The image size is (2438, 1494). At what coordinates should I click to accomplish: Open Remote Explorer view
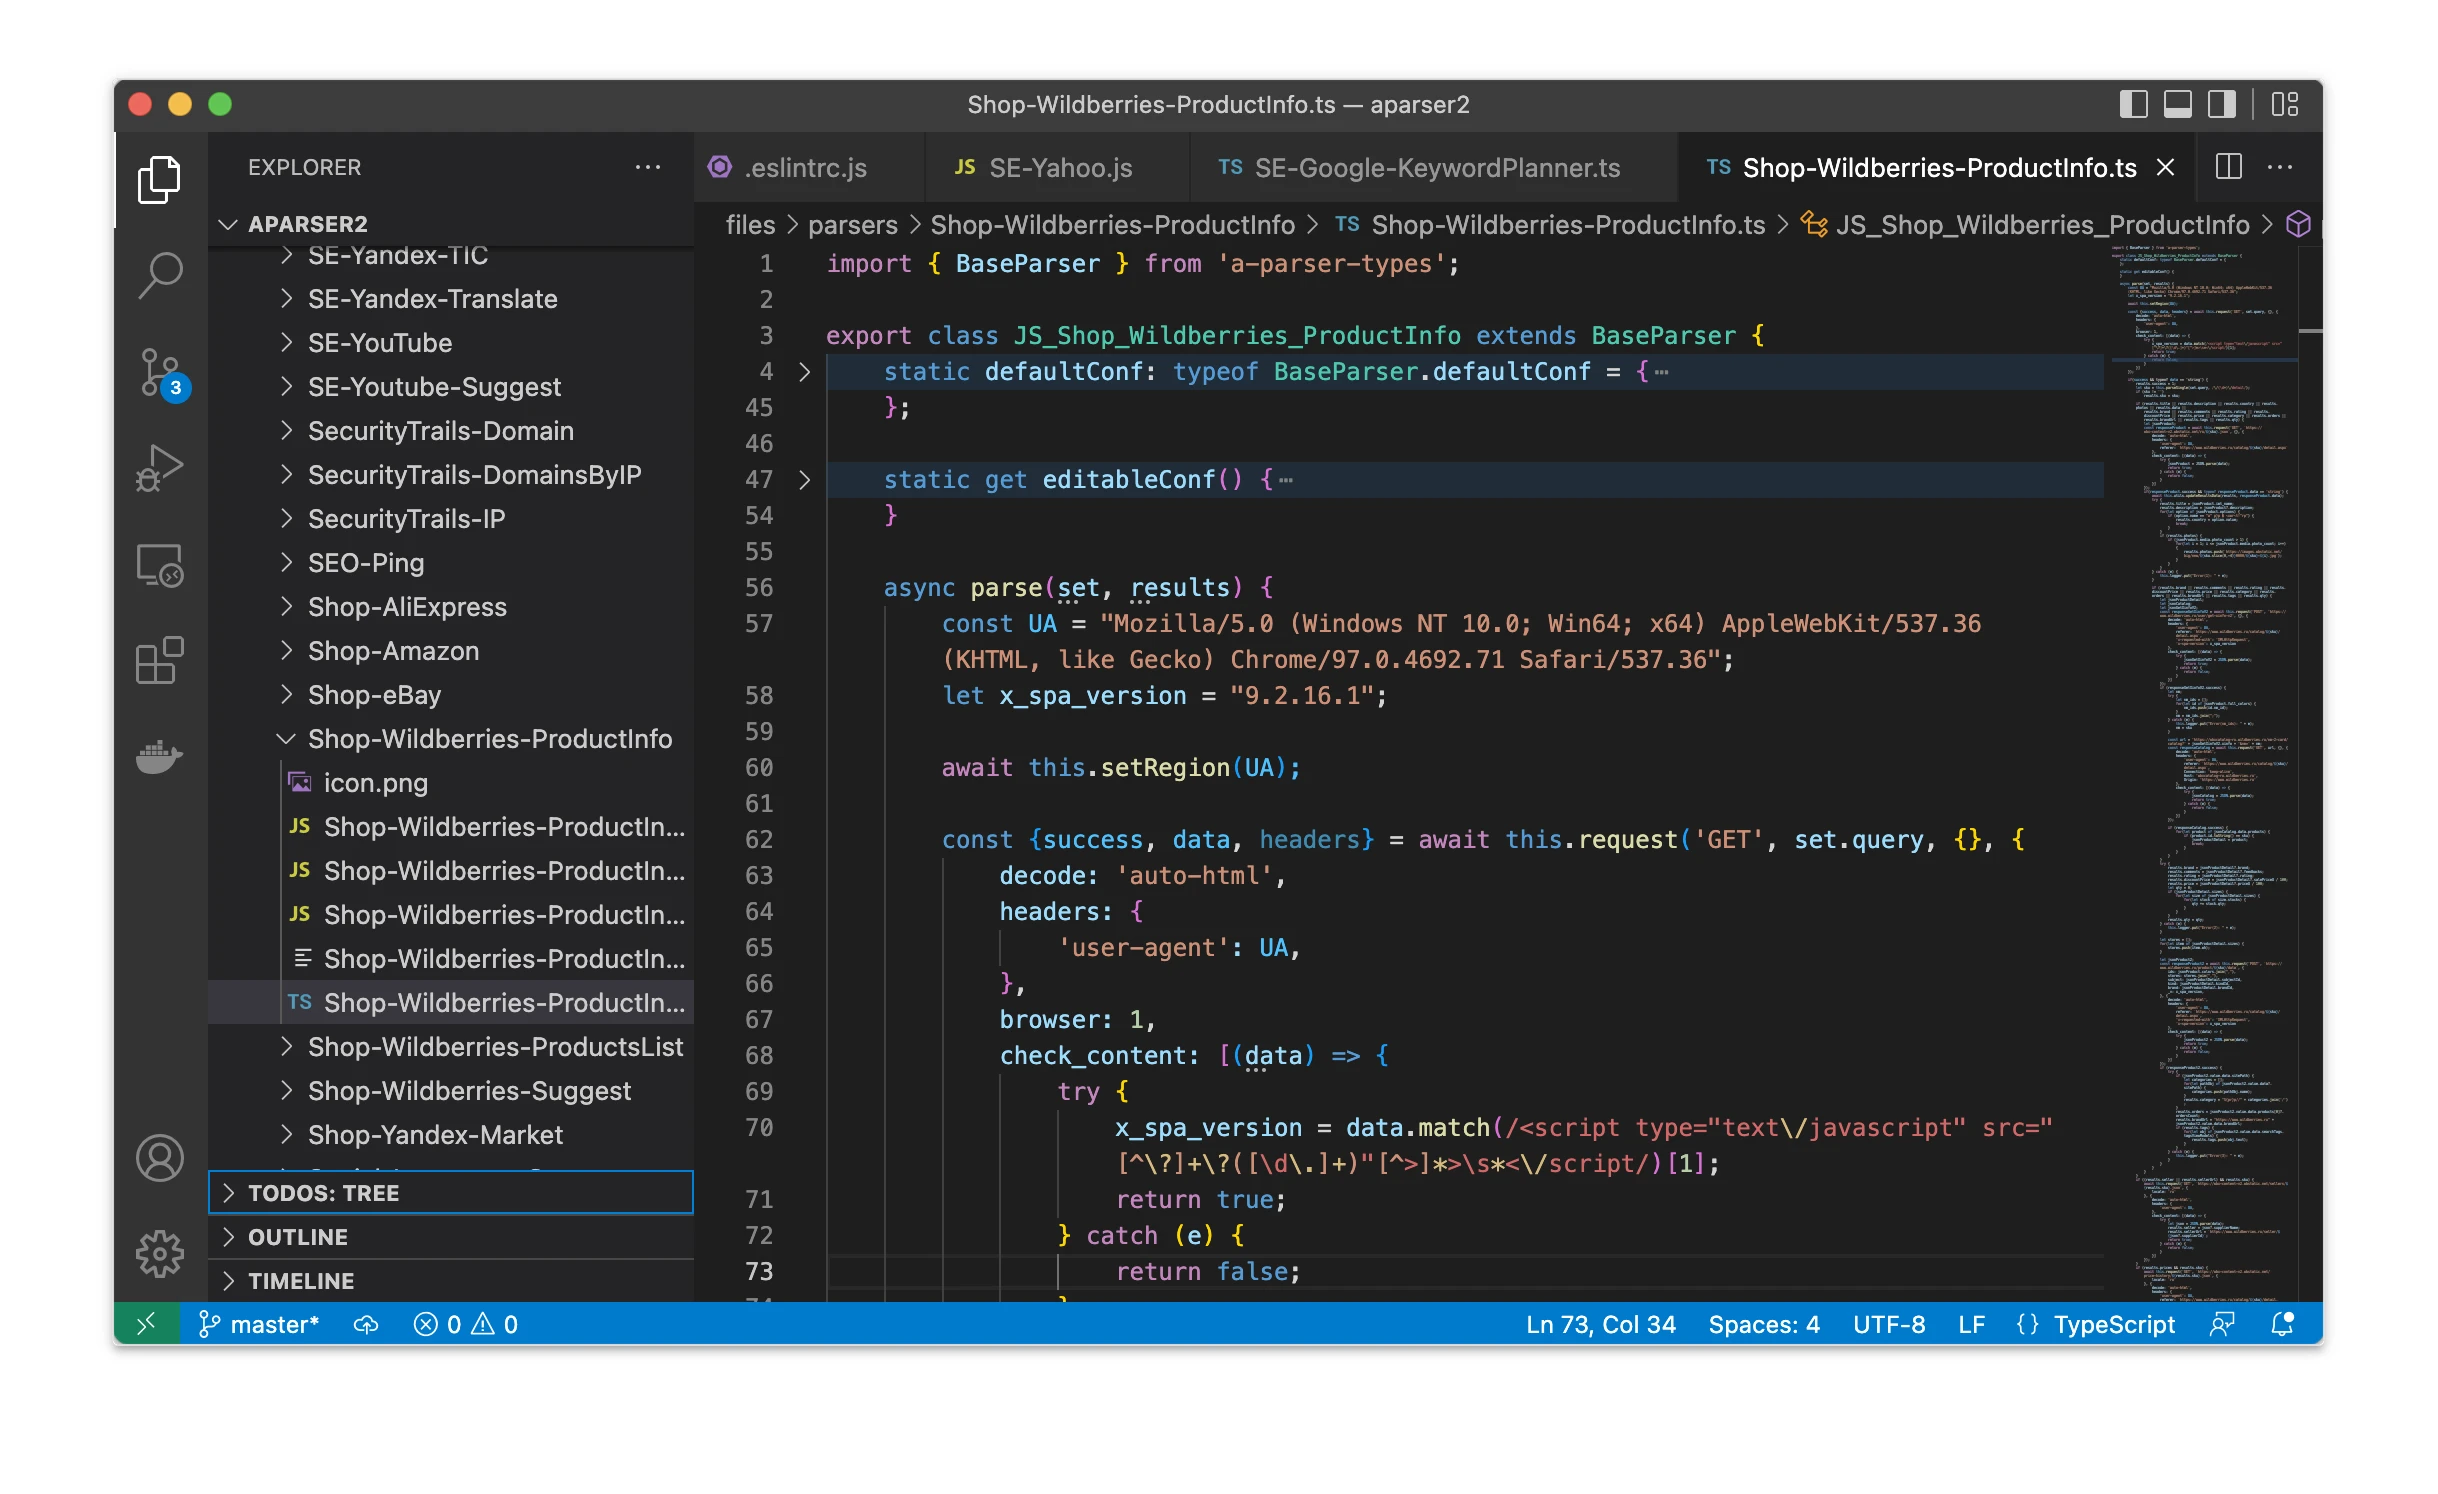(159, 565)
